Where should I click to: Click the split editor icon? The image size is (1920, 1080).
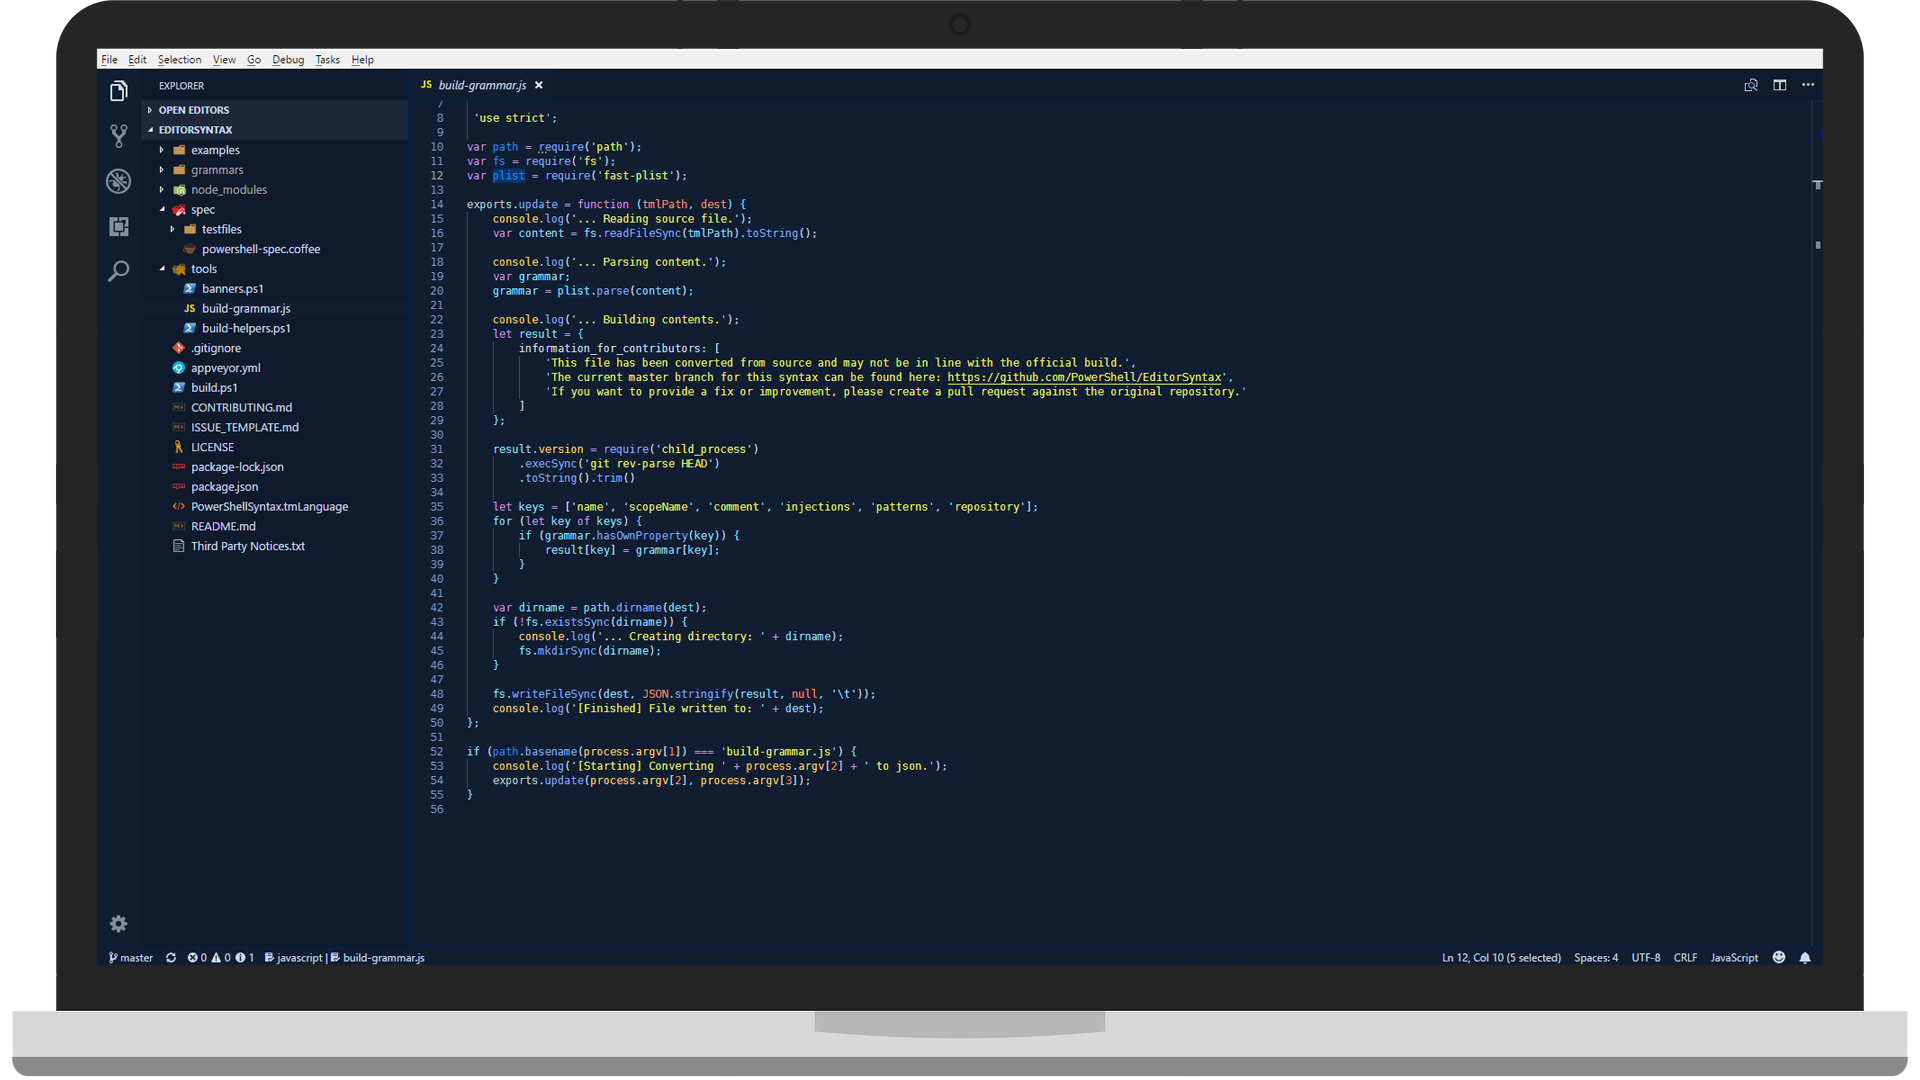tap(1780, 86)
